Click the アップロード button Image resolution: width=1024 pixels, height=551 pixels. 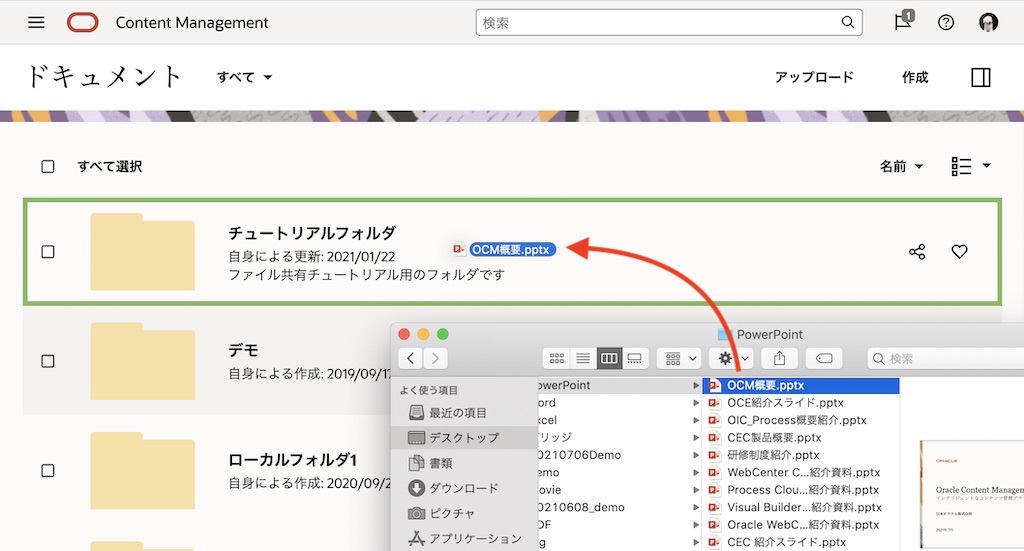click(x=814, y=77)
